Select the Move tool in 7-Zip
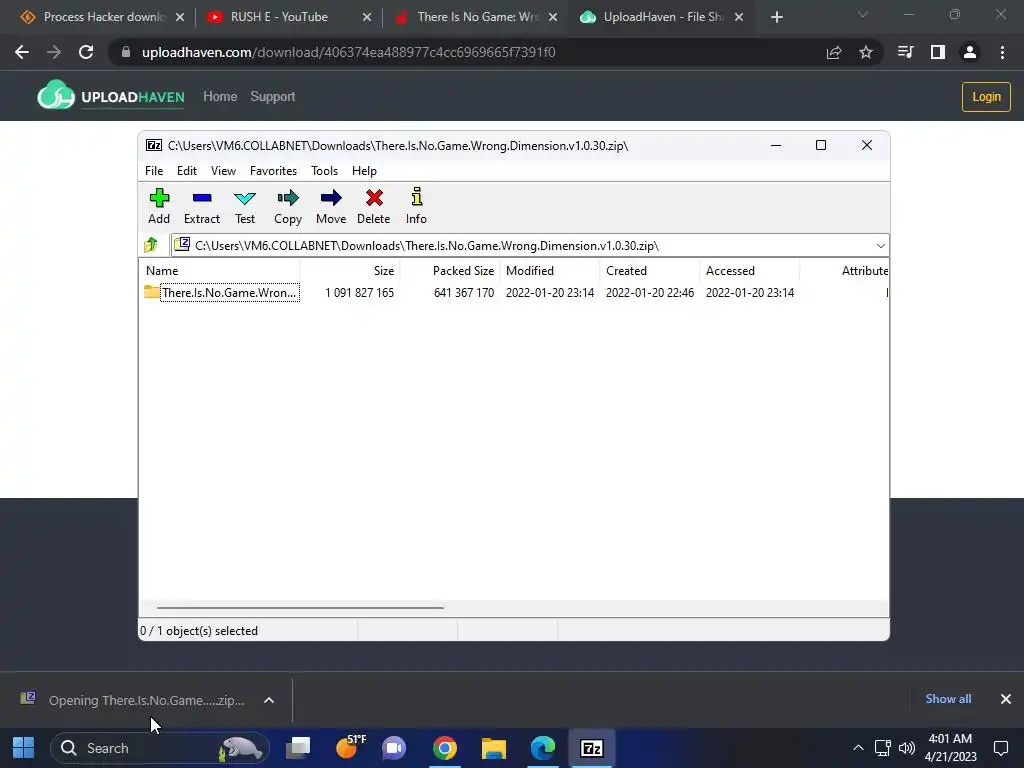 [x=331, y=206]
